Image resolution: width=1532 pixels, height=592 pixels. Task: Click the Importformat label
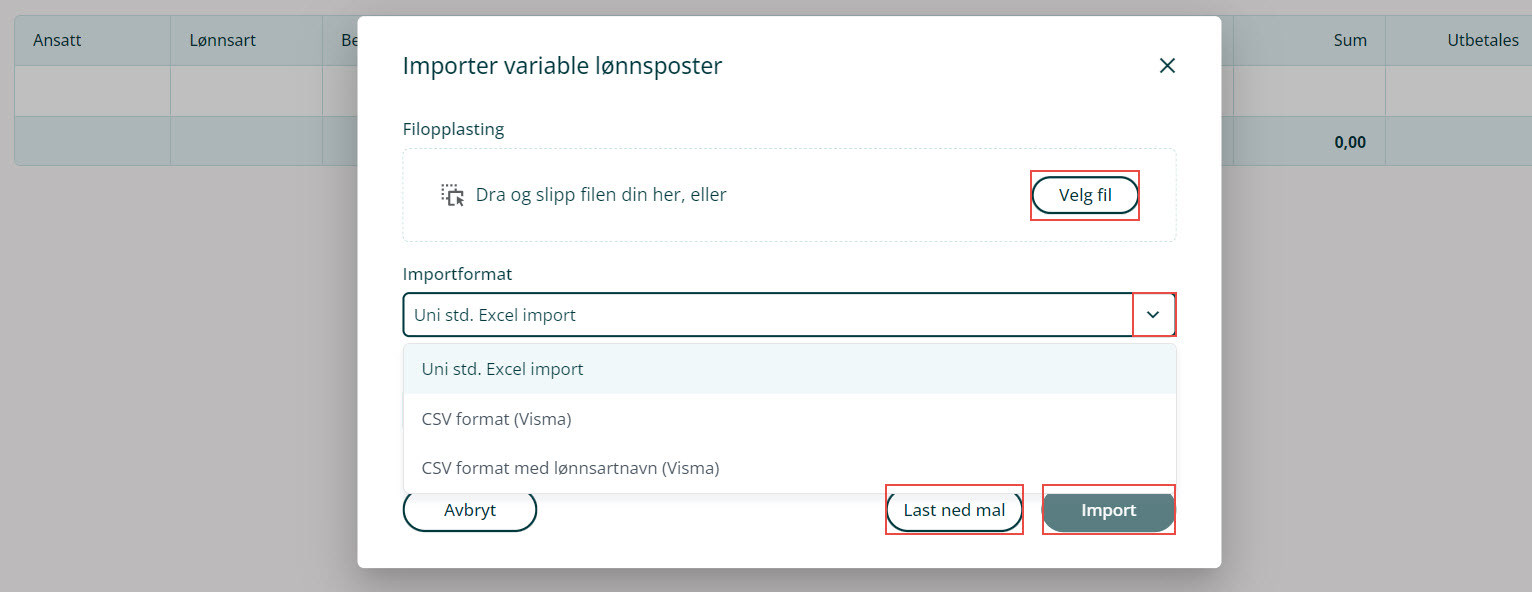pyautogui.click(x=457, y=274)
